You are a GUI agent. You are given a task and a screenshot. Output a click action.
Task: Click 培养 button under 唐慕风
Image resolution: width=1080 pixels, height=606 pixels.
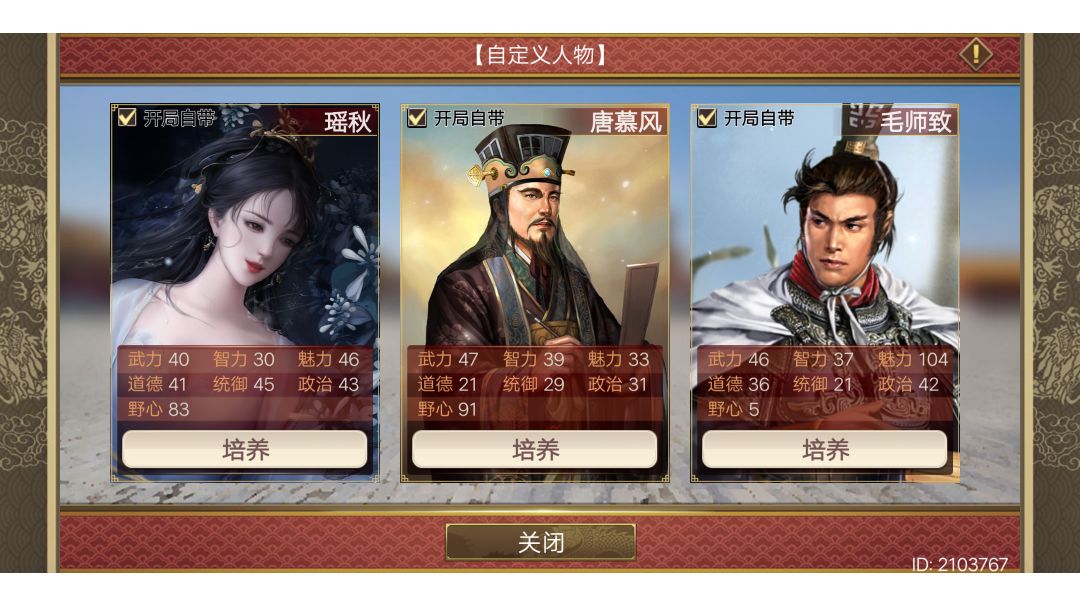coord(534,450)
